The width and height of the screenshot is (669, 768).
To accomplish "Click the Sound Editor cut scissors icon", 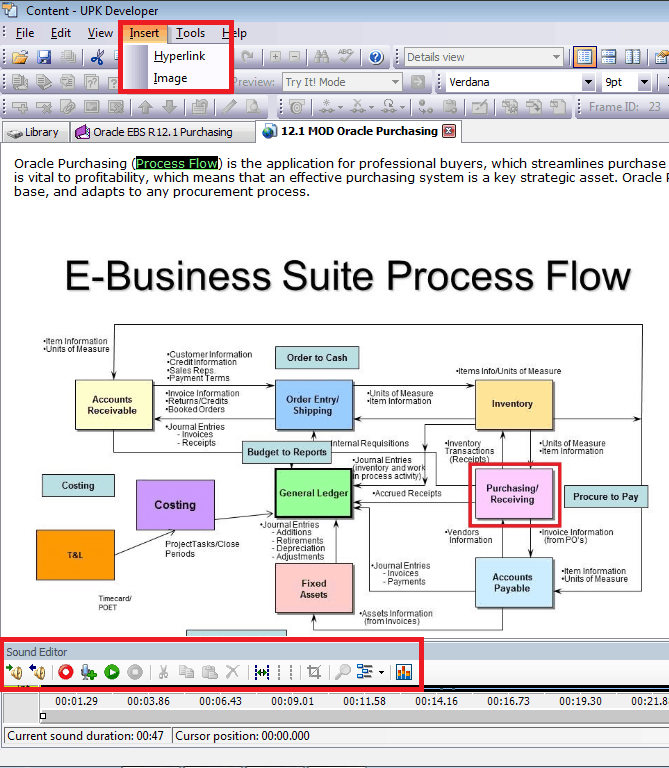I will click(164, 672).
